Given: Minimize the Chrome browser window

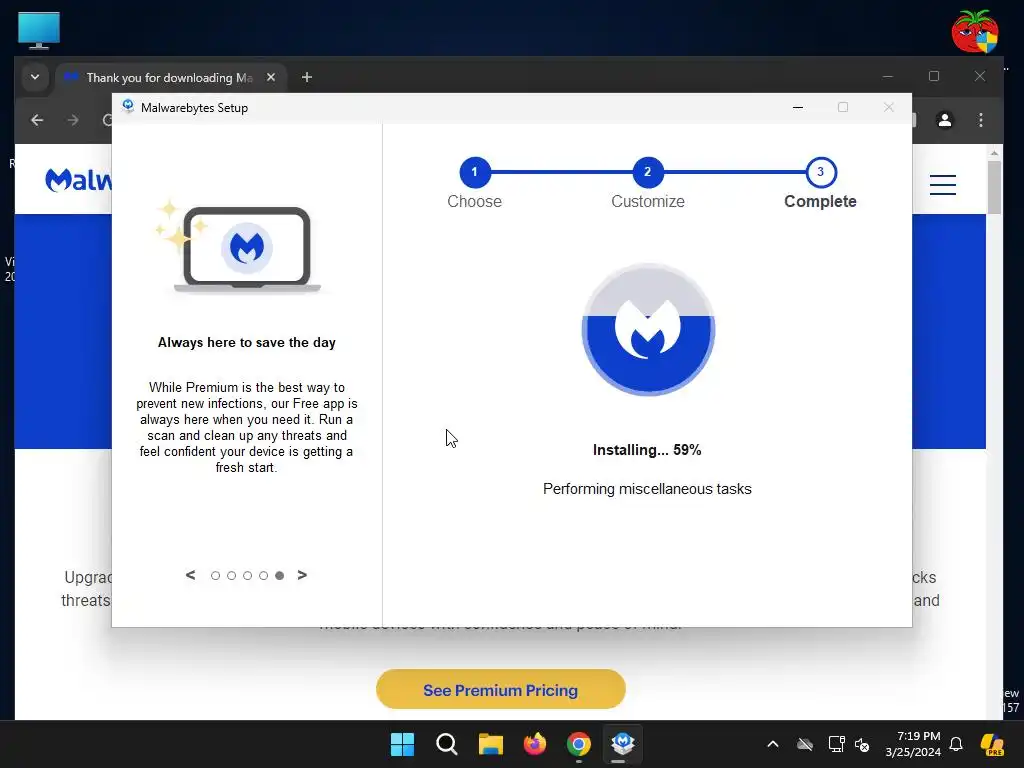Looking at the screenshot, I should pos(888,76).
